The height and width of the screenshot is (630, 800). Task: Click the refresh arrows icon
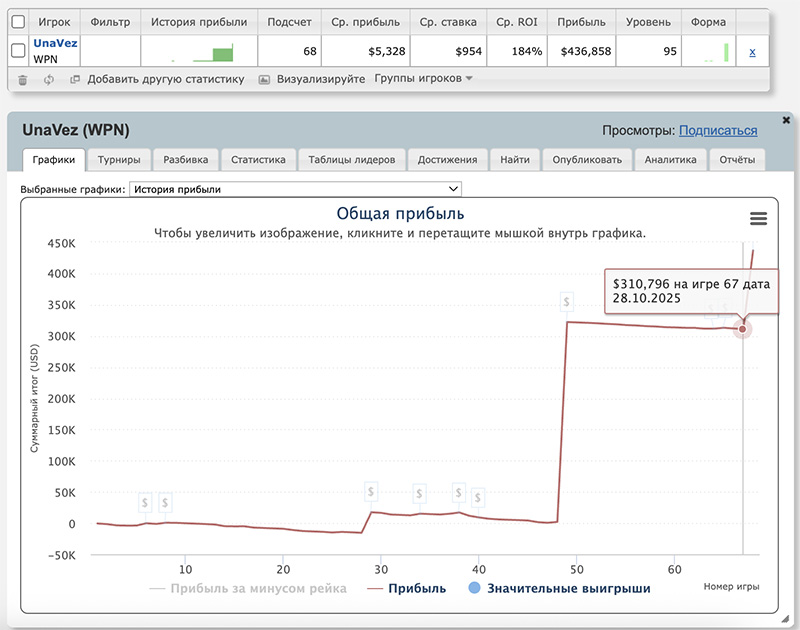point(48,79)
